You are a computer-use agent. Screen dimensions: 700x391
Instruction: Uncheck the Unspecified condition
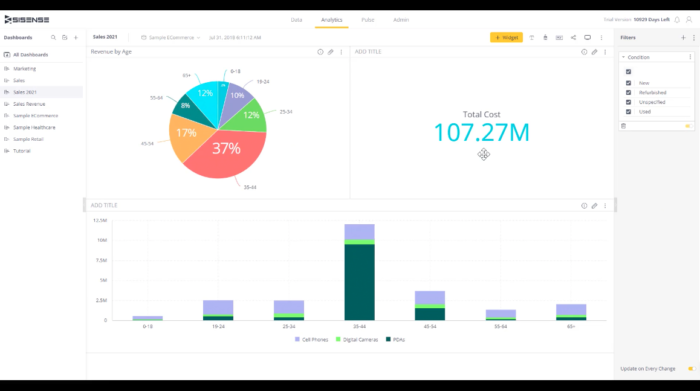pyautogui.click(x=629, y=102)
